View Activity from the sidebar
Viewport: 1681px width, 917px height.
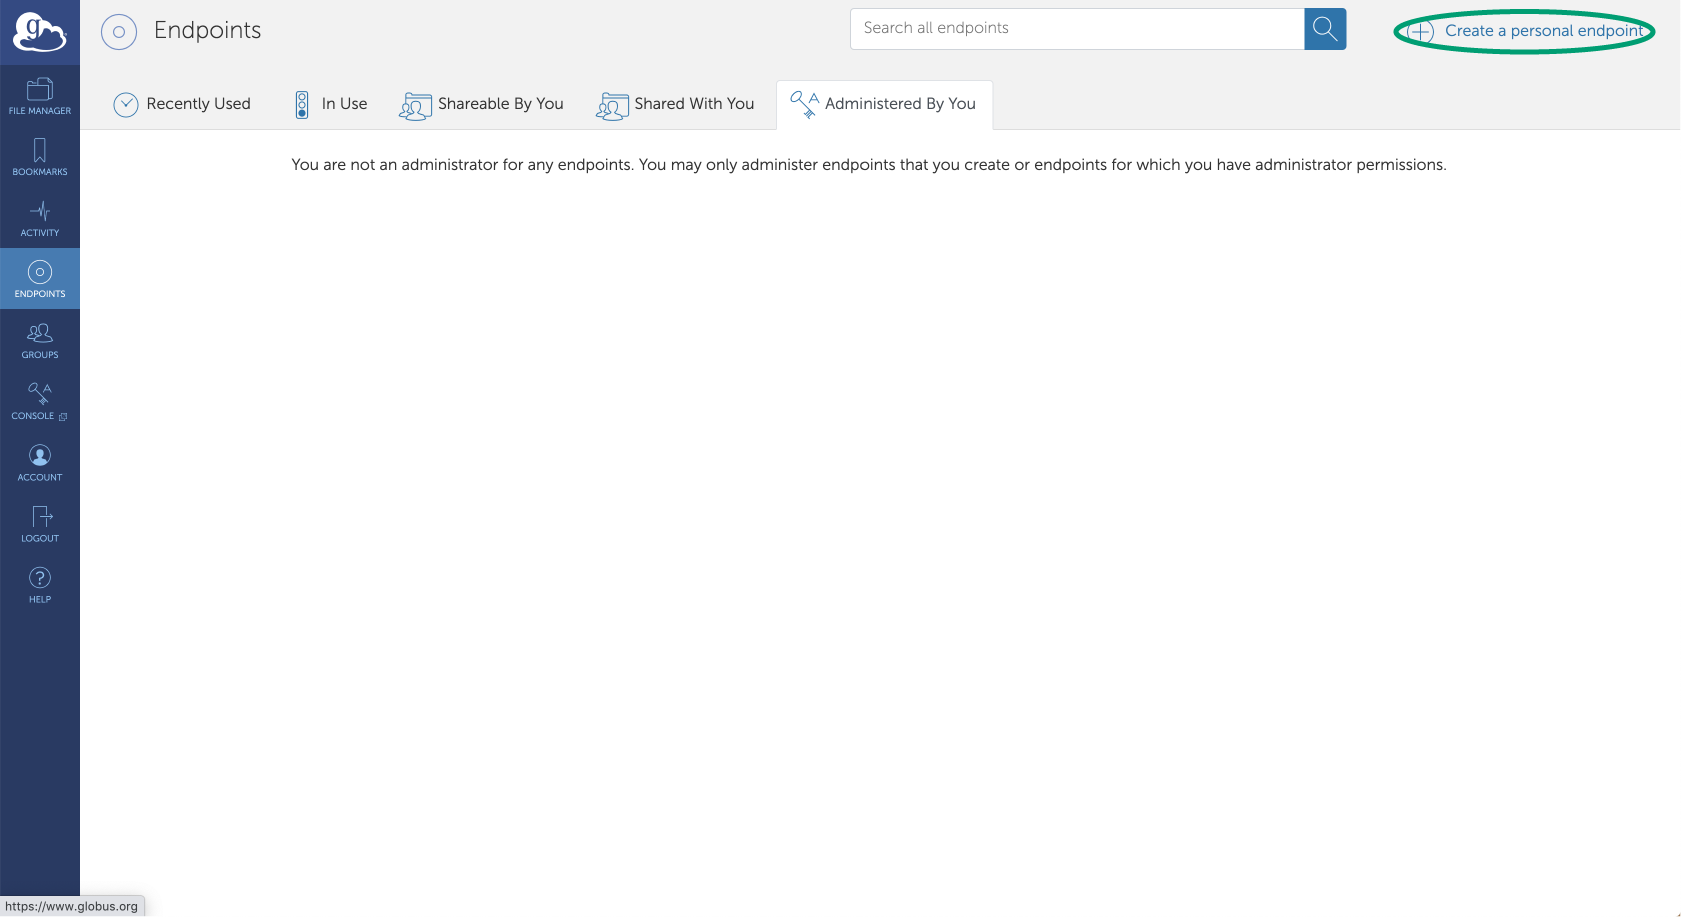(x=40, y=218)
